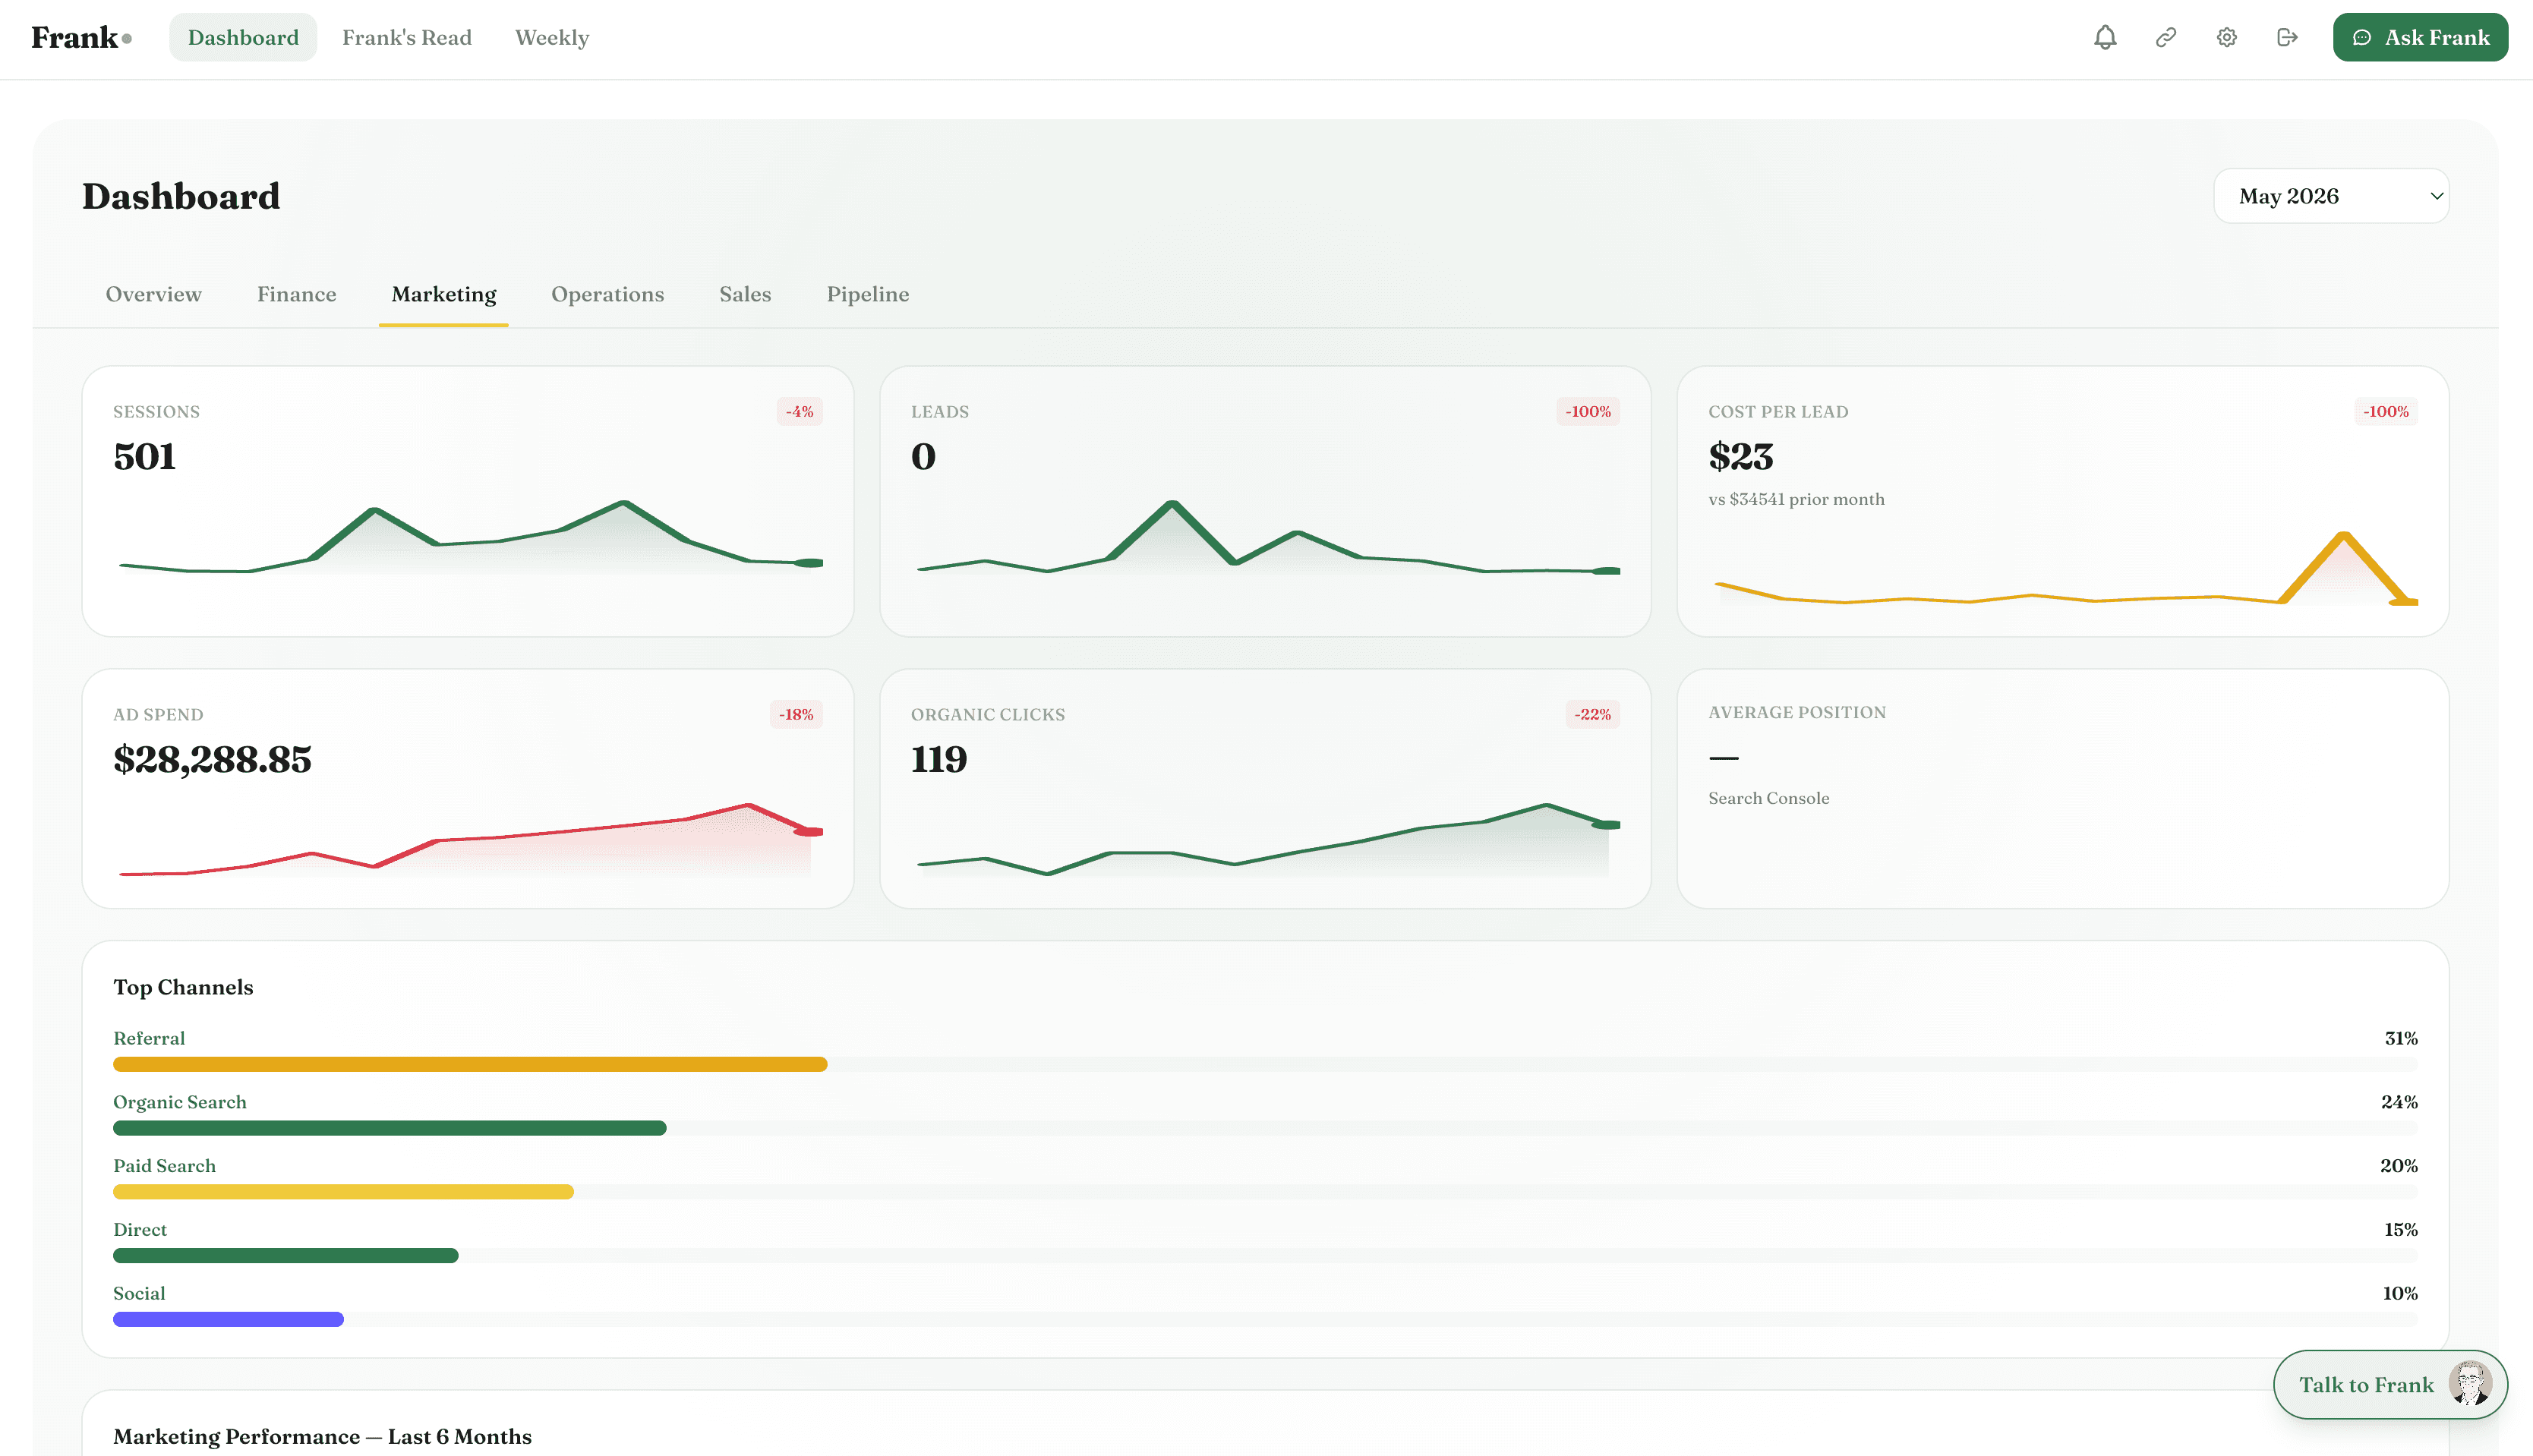
Task: Click the -18% badge on Ad Spend
Action: 796,715
